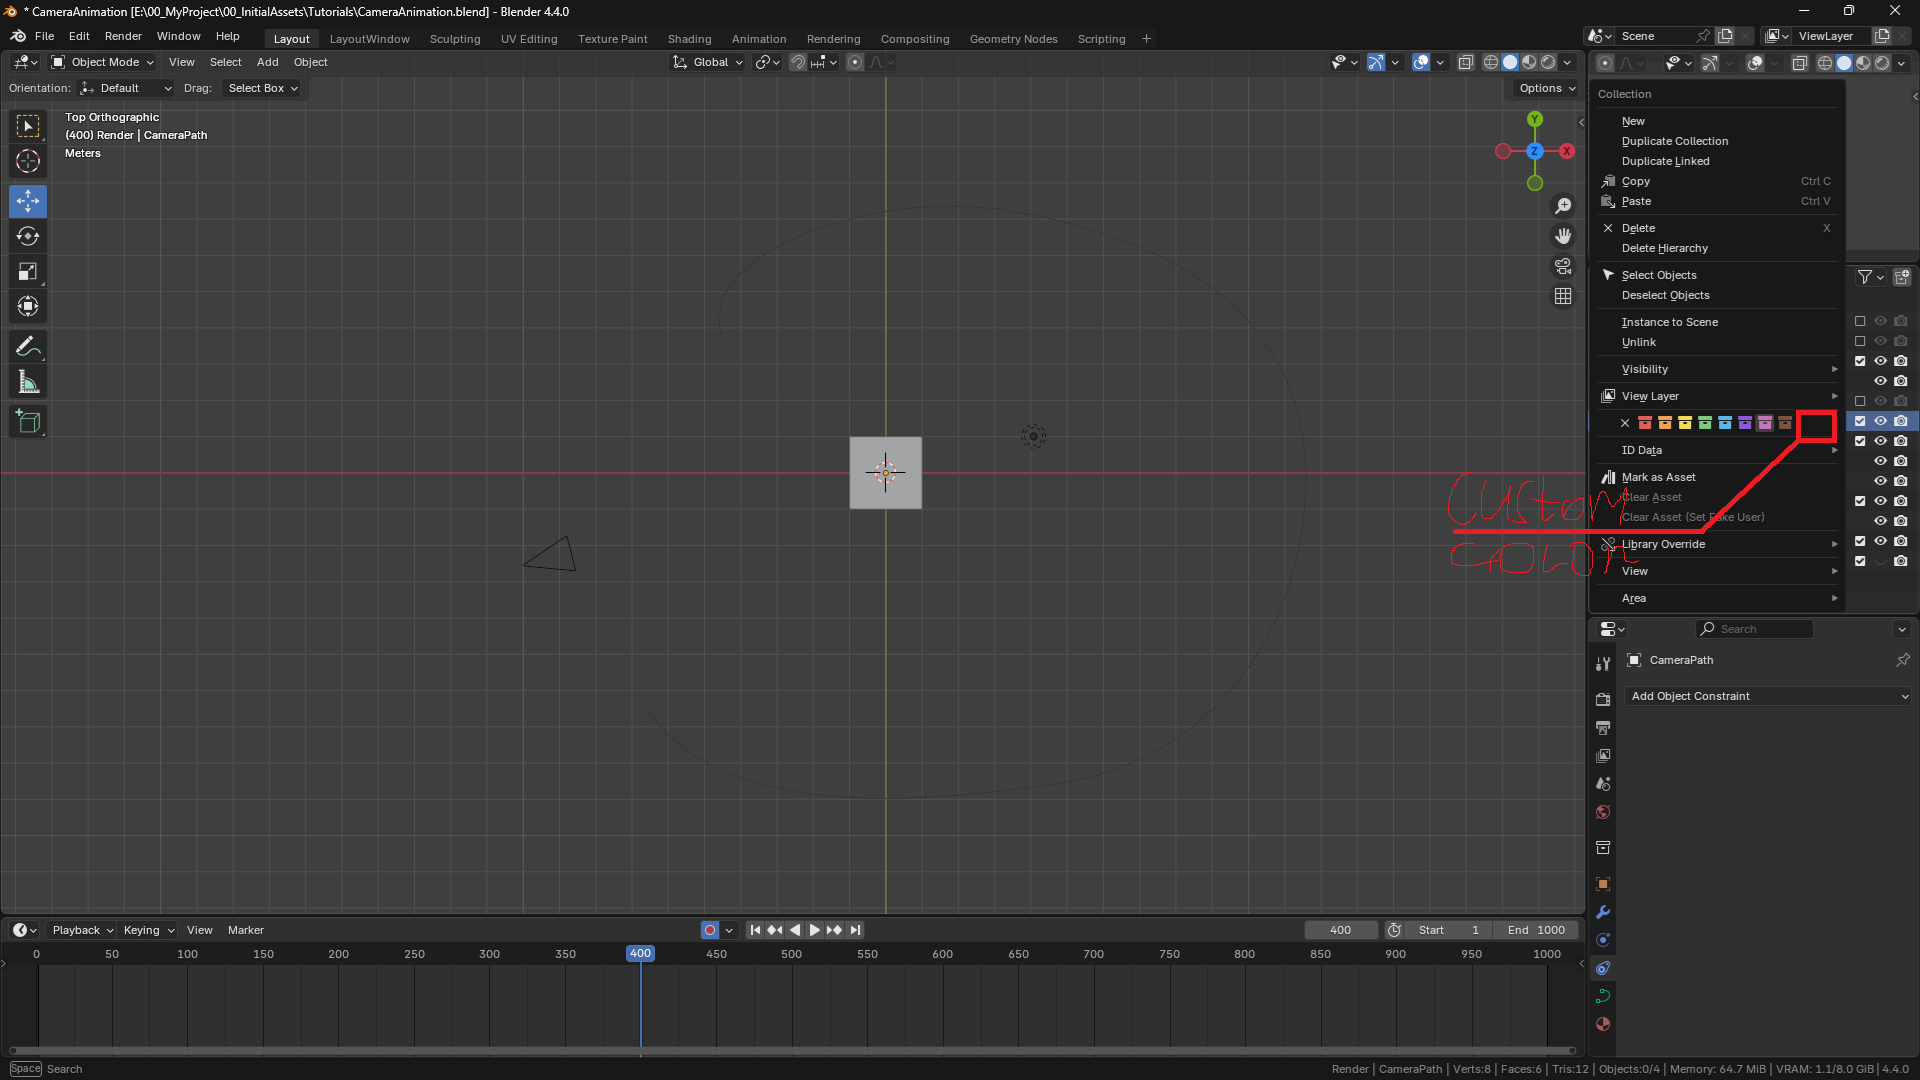Pick the red collection color tag

tap(1645, 423)
